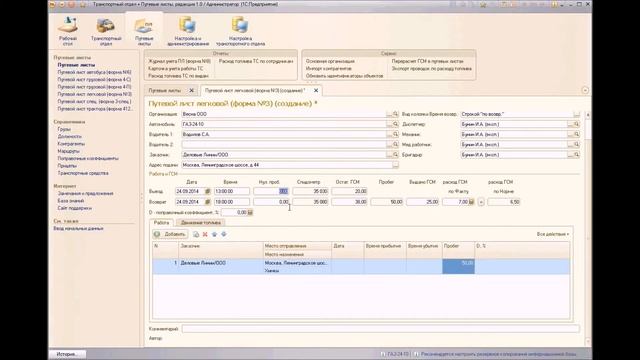Delete selected row with red X icon
640x360 pixels.
205,234
